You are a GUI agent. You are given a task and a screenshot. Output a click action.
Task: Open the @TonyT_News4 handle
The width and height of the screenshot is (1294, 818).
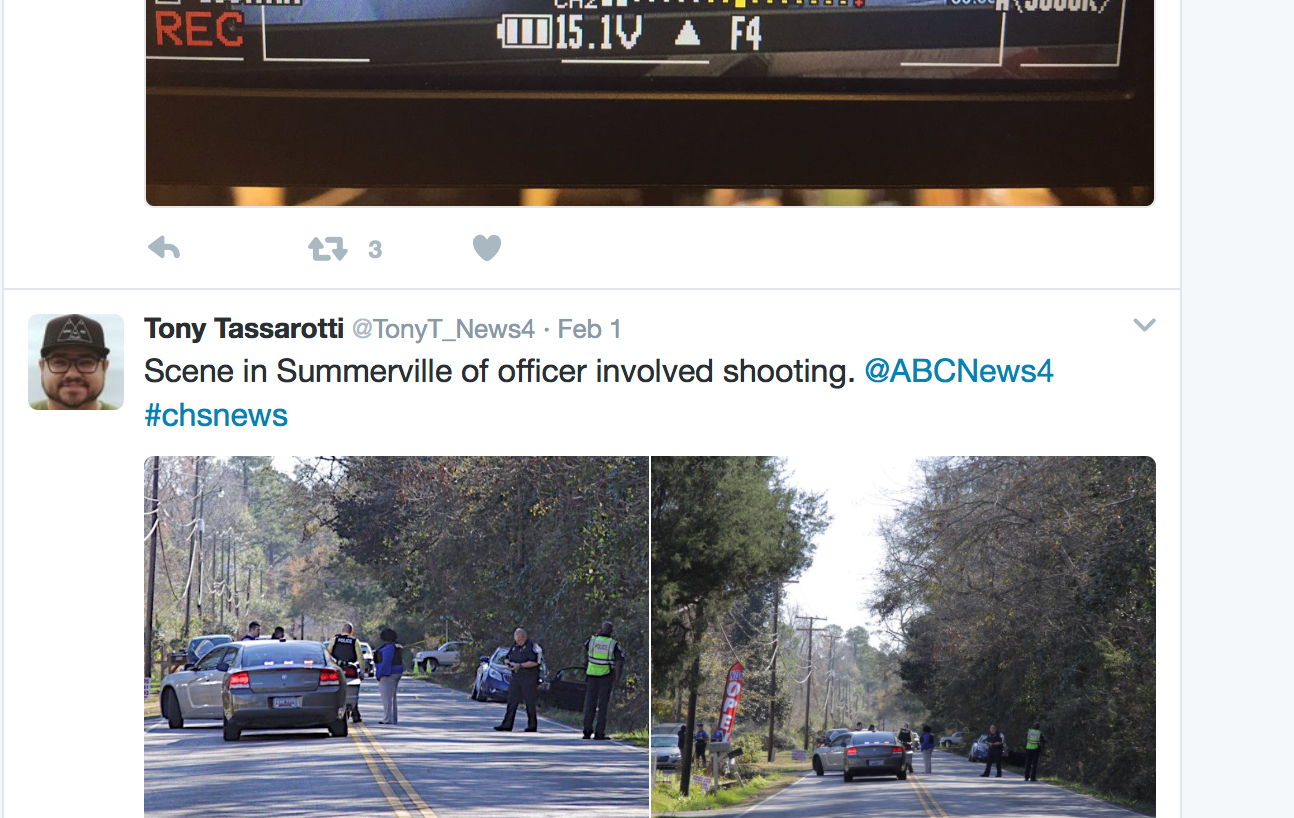(x=443, y=329)
